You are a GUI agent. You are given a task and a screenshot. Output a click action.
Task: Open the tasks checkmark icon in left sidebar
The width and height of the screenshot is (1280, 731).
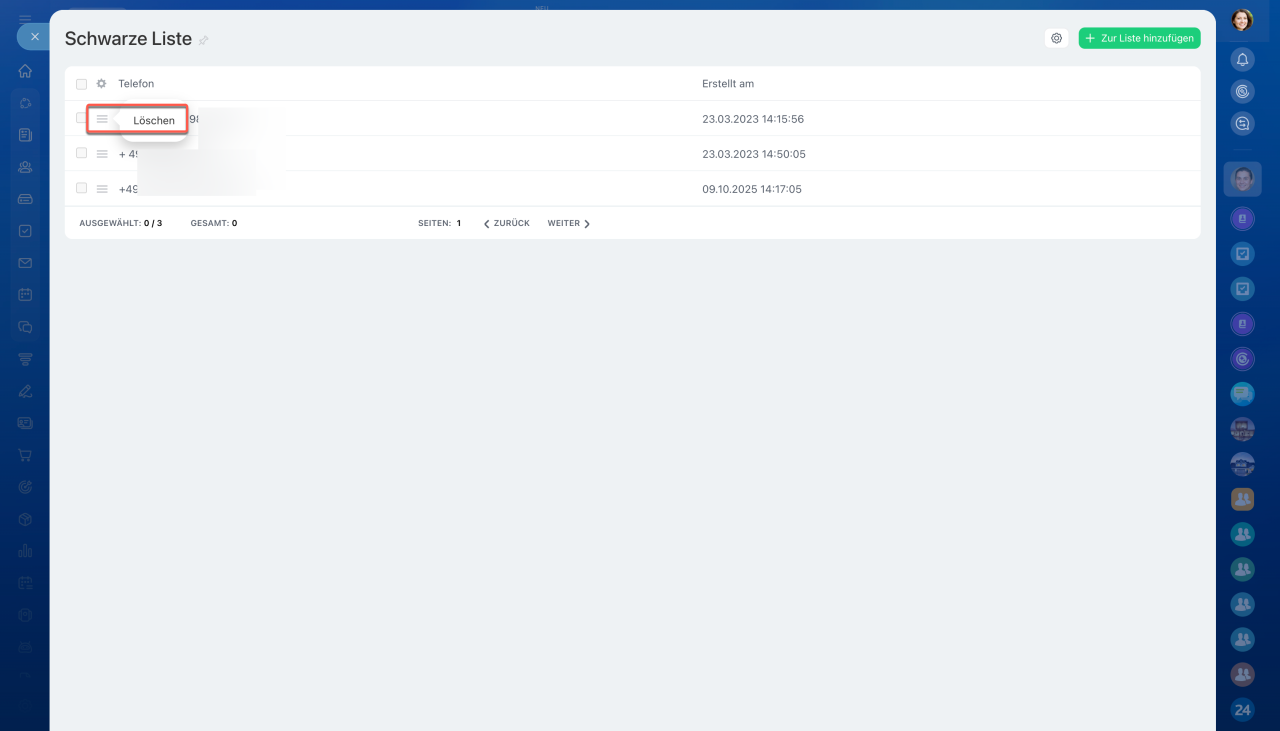25,231
